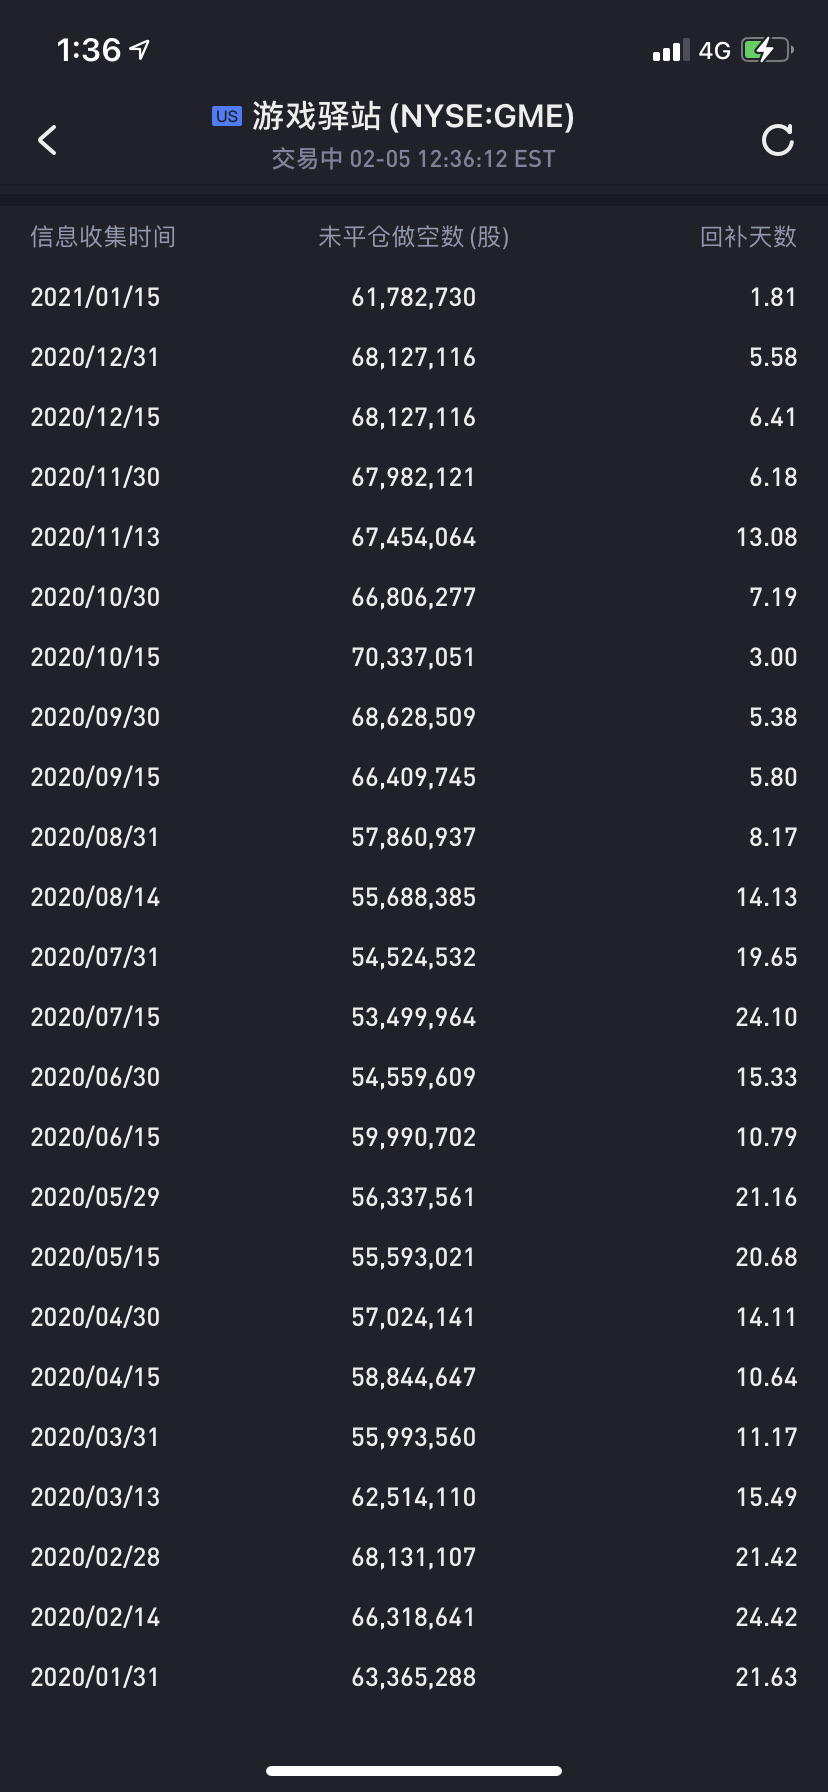Tap the blue US market badge
The image size is (828, 1792).
[x=227, y=116]
